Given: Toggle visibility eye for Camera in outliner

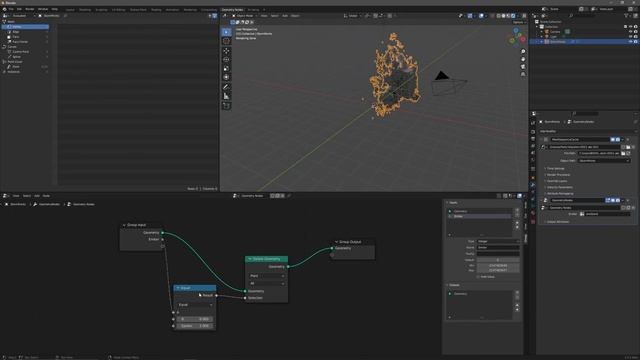Looking at the screenshot, I should pyautogui.click(x=630, y=31).
